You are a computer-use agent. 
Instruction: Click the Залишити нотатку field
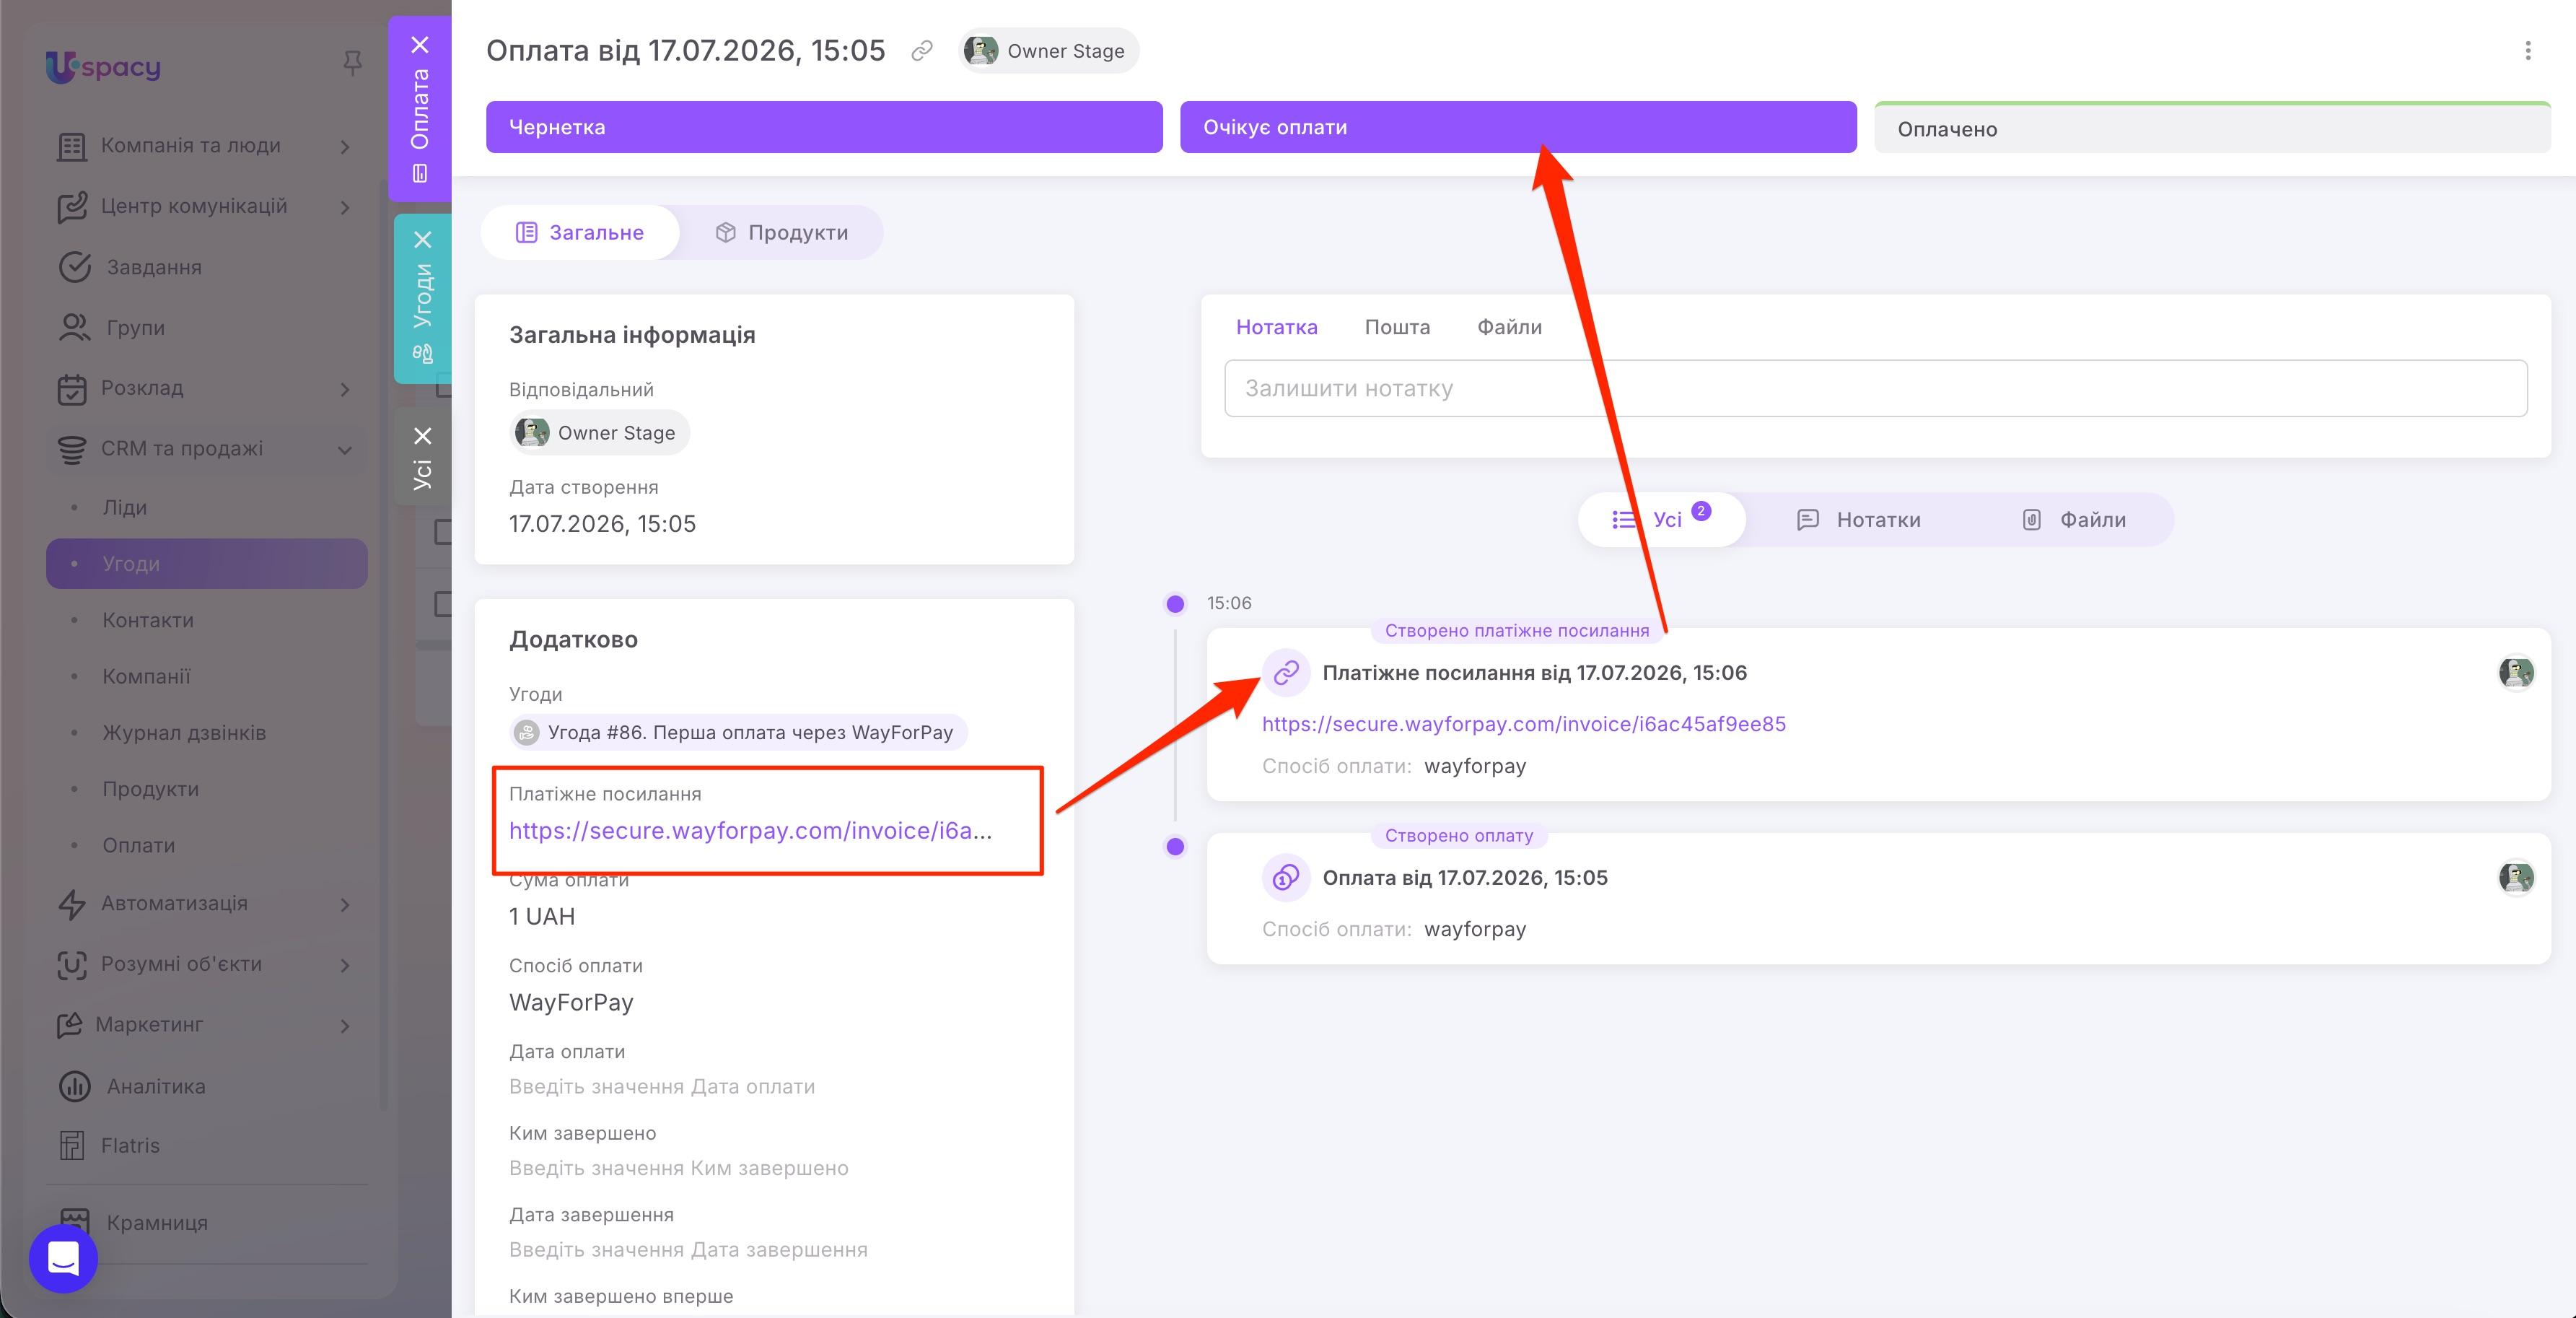(x=1876, y=388)
